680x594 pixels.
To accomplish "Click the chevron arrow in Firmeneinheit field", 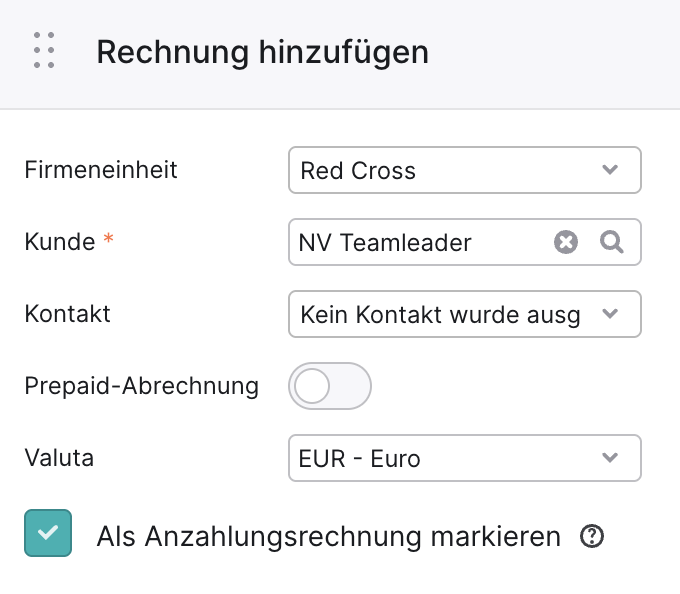I will coord(610,170).
